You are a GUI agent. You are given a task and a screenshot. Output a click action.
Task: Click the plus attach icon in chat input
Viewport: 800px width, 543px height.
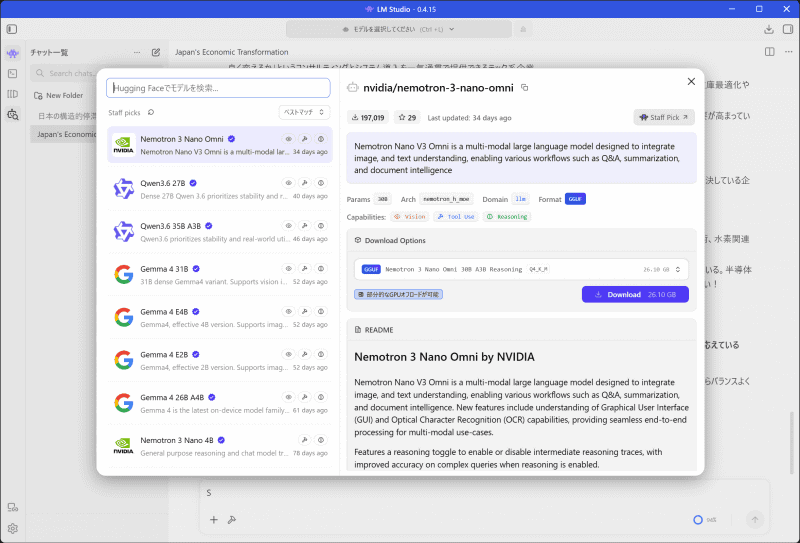click(214, 520)
